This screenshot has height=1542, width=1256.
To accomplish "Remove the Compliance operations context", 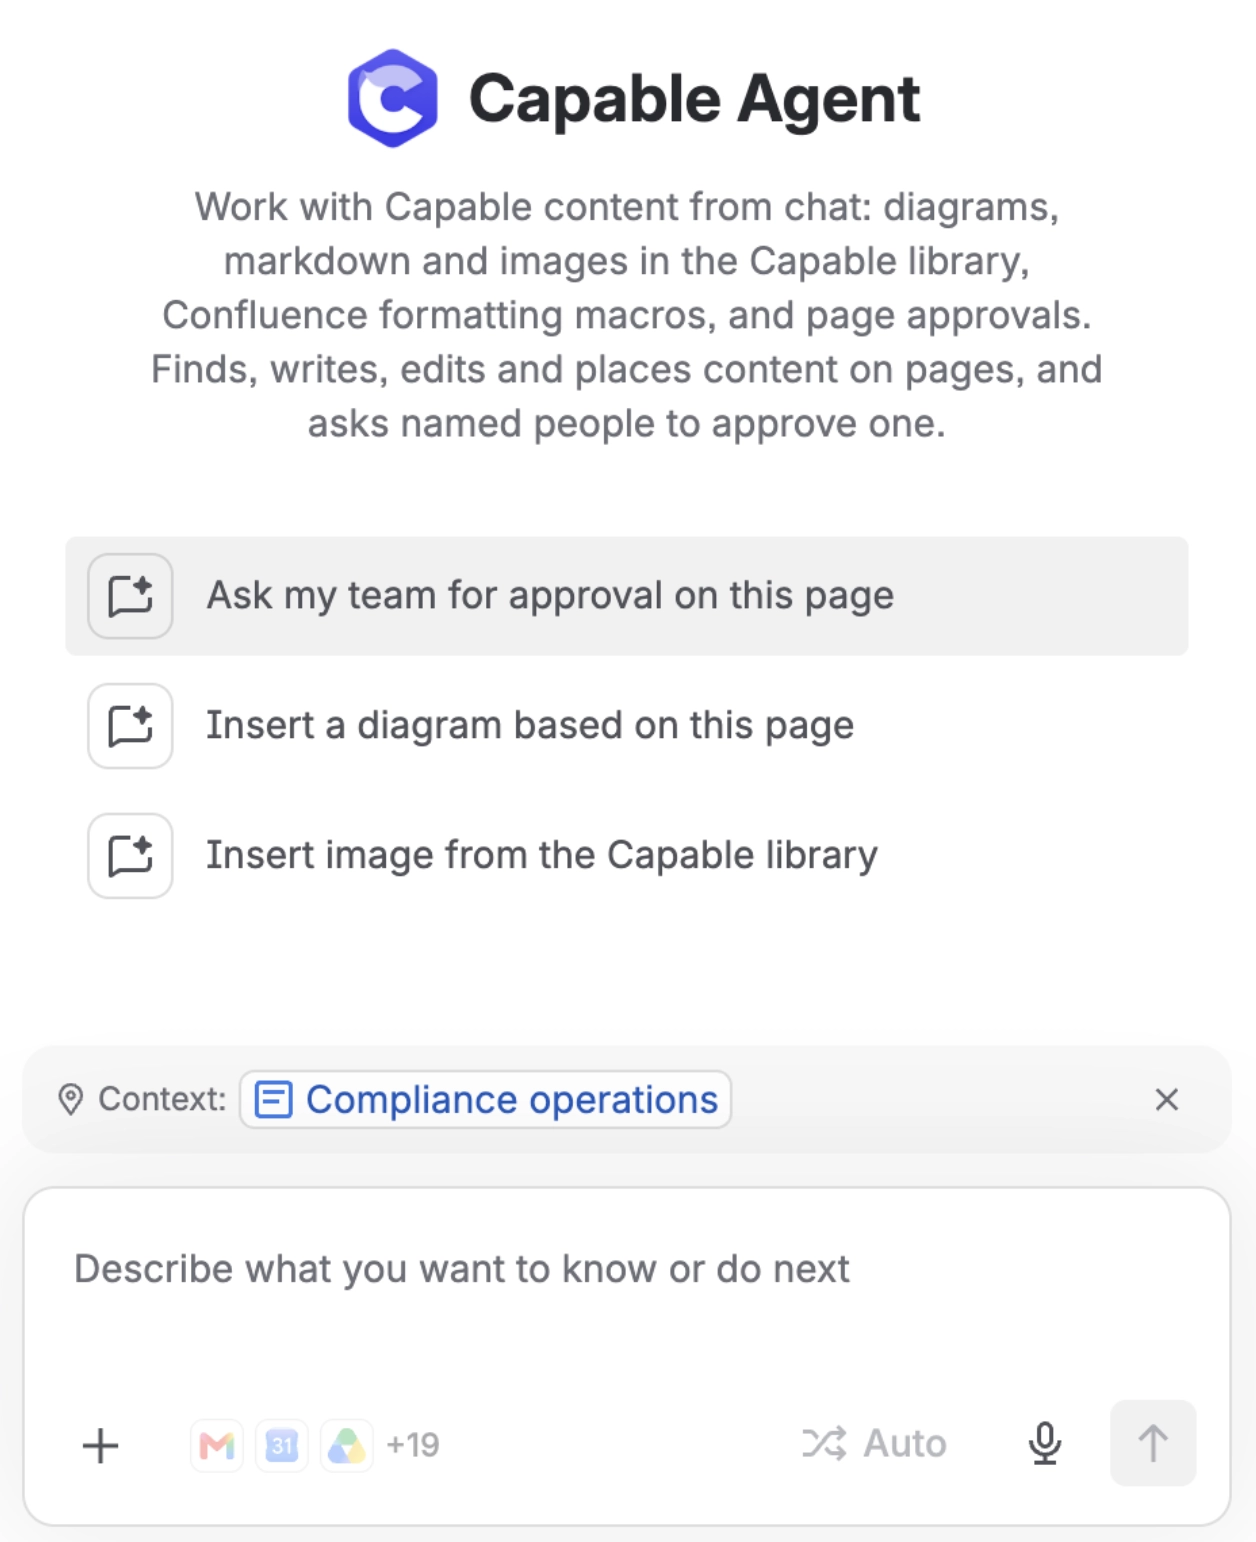I will [x=1166, y=1099].
